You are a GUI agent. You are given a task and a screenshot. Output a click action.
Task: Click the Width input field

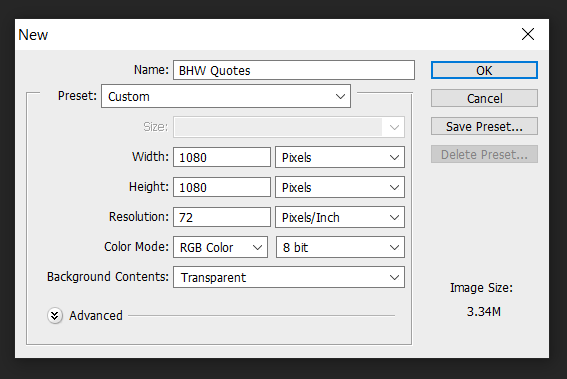222,157
